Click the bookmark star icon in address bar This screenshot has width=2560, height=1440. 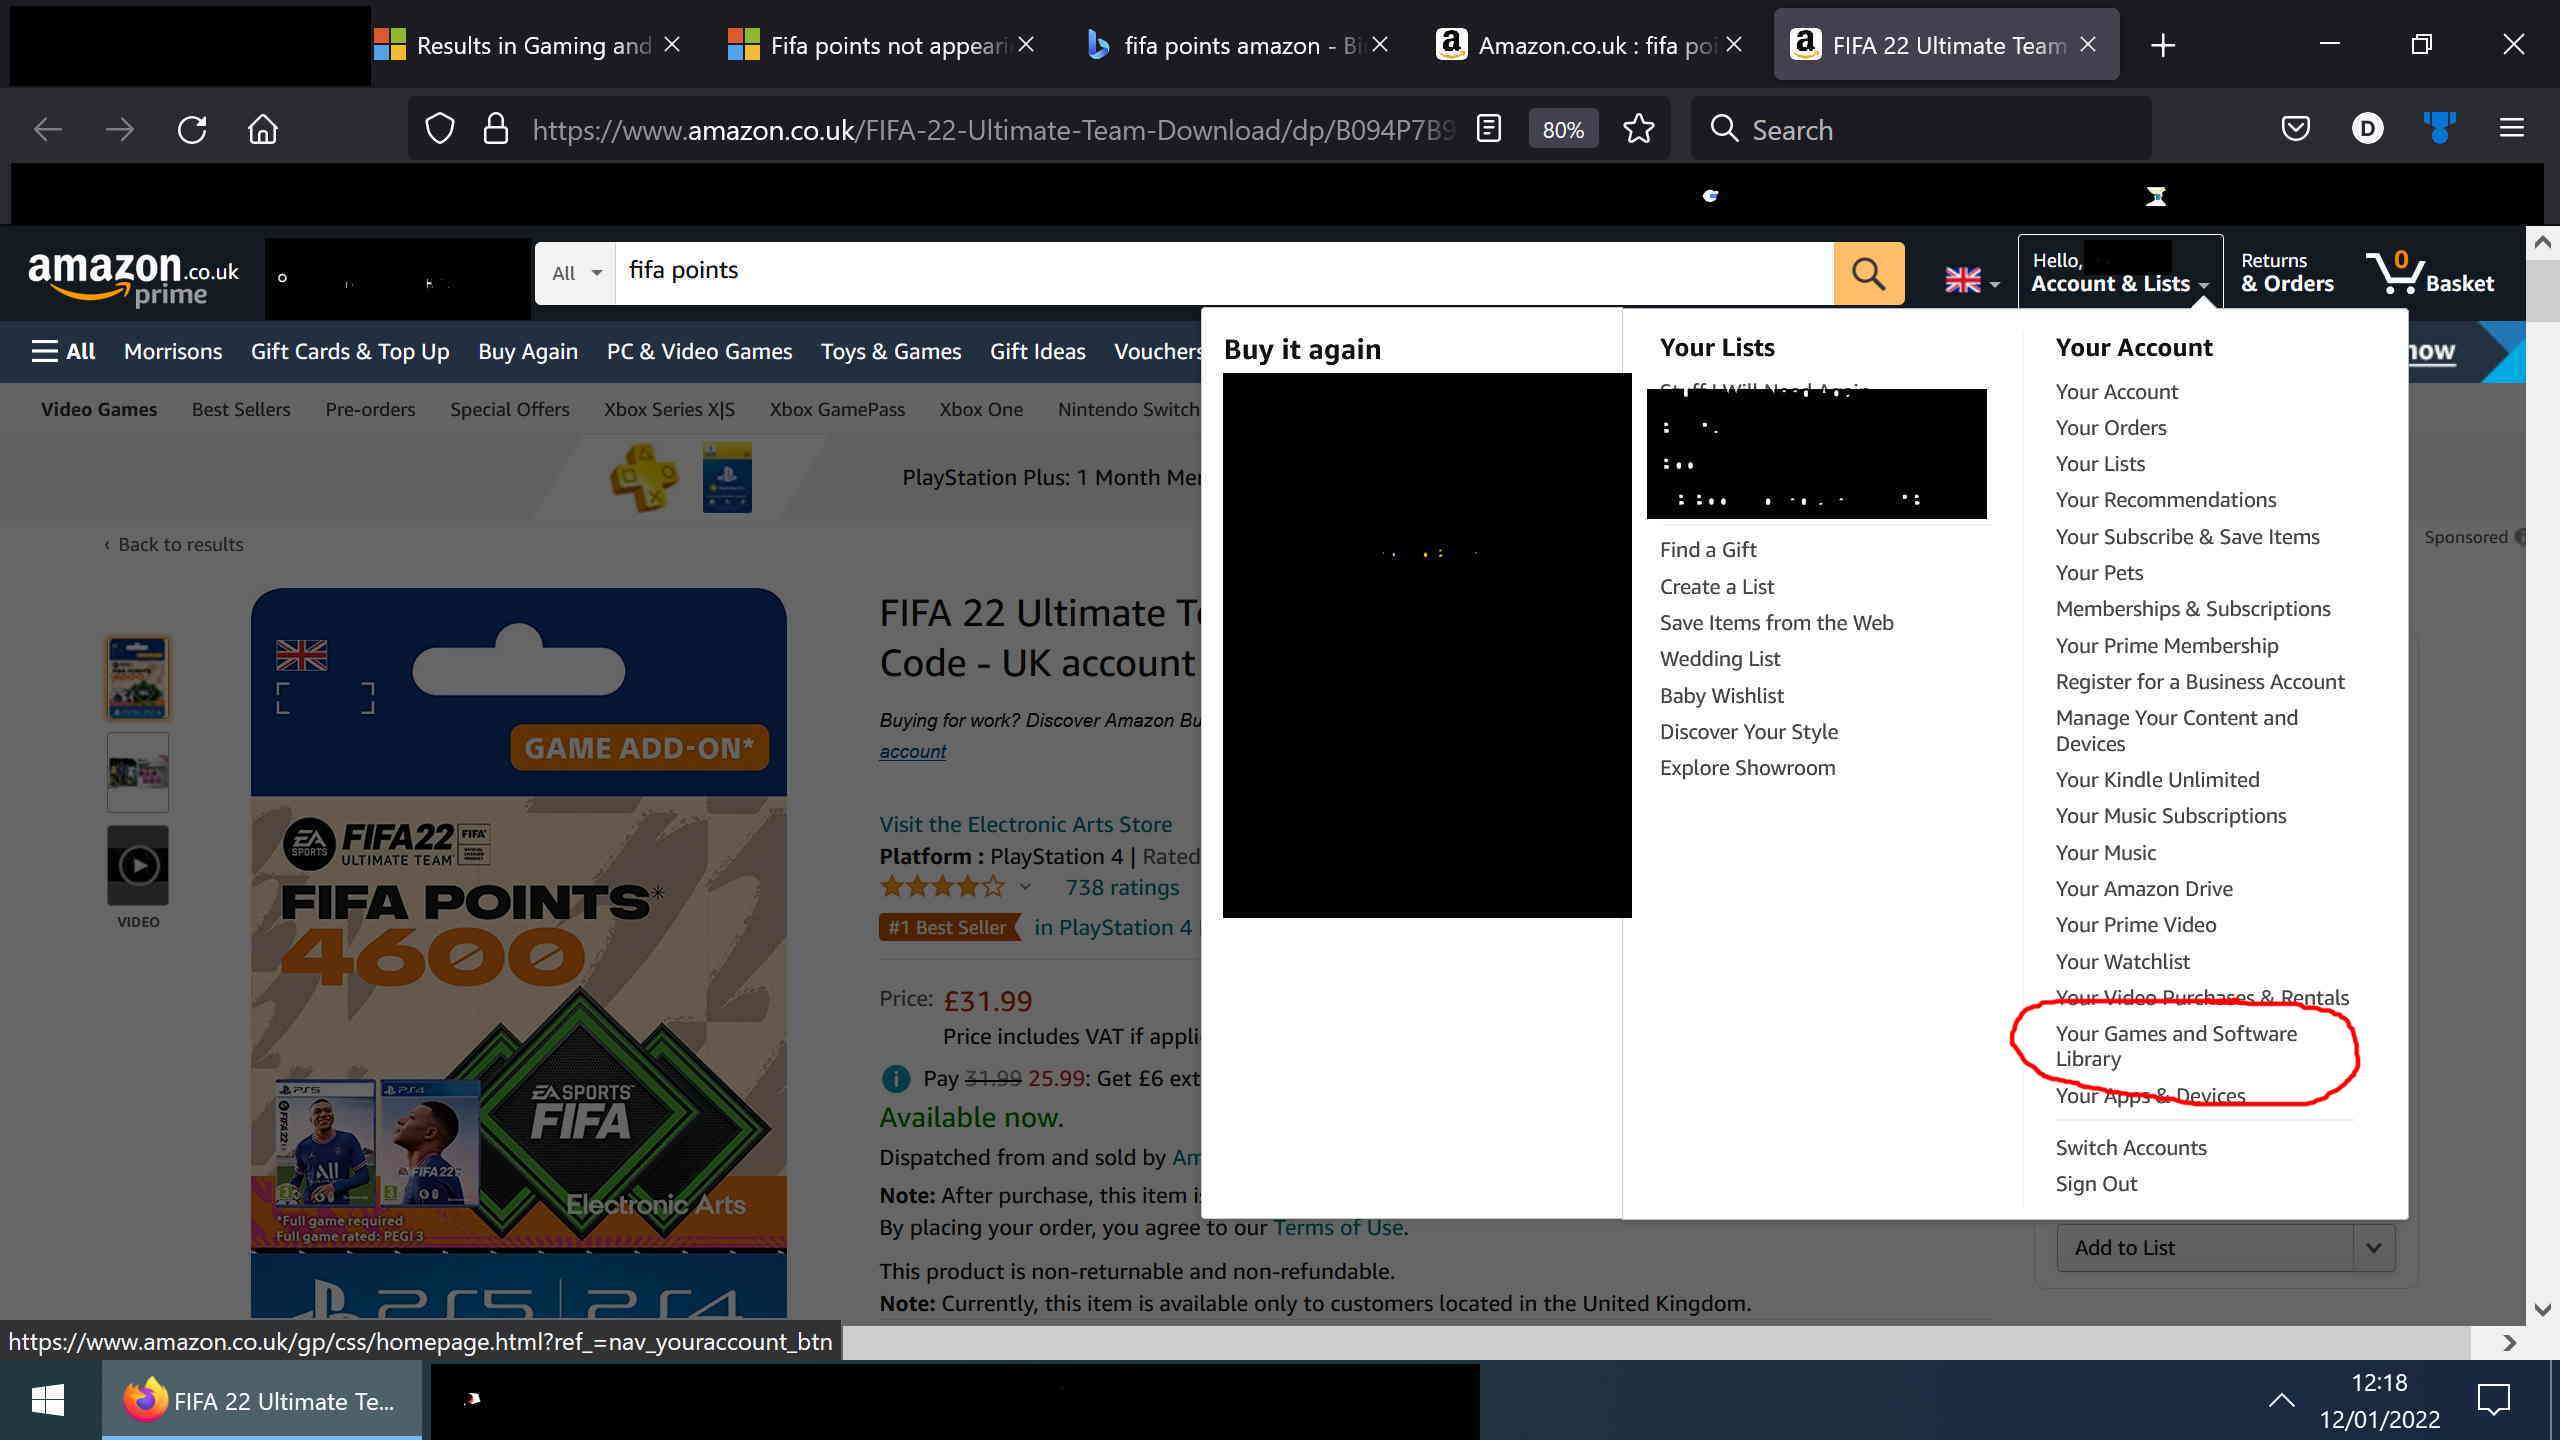click(1639, 128)
